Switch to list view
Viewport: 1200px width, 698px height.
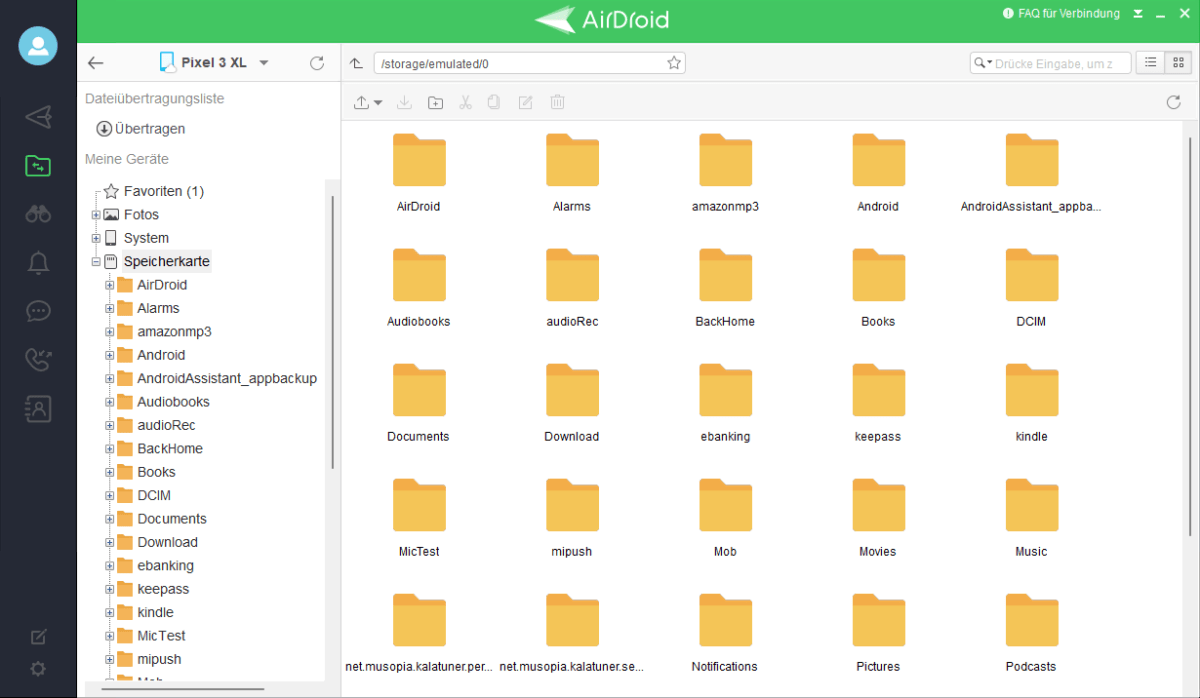tap(1151, 63)
